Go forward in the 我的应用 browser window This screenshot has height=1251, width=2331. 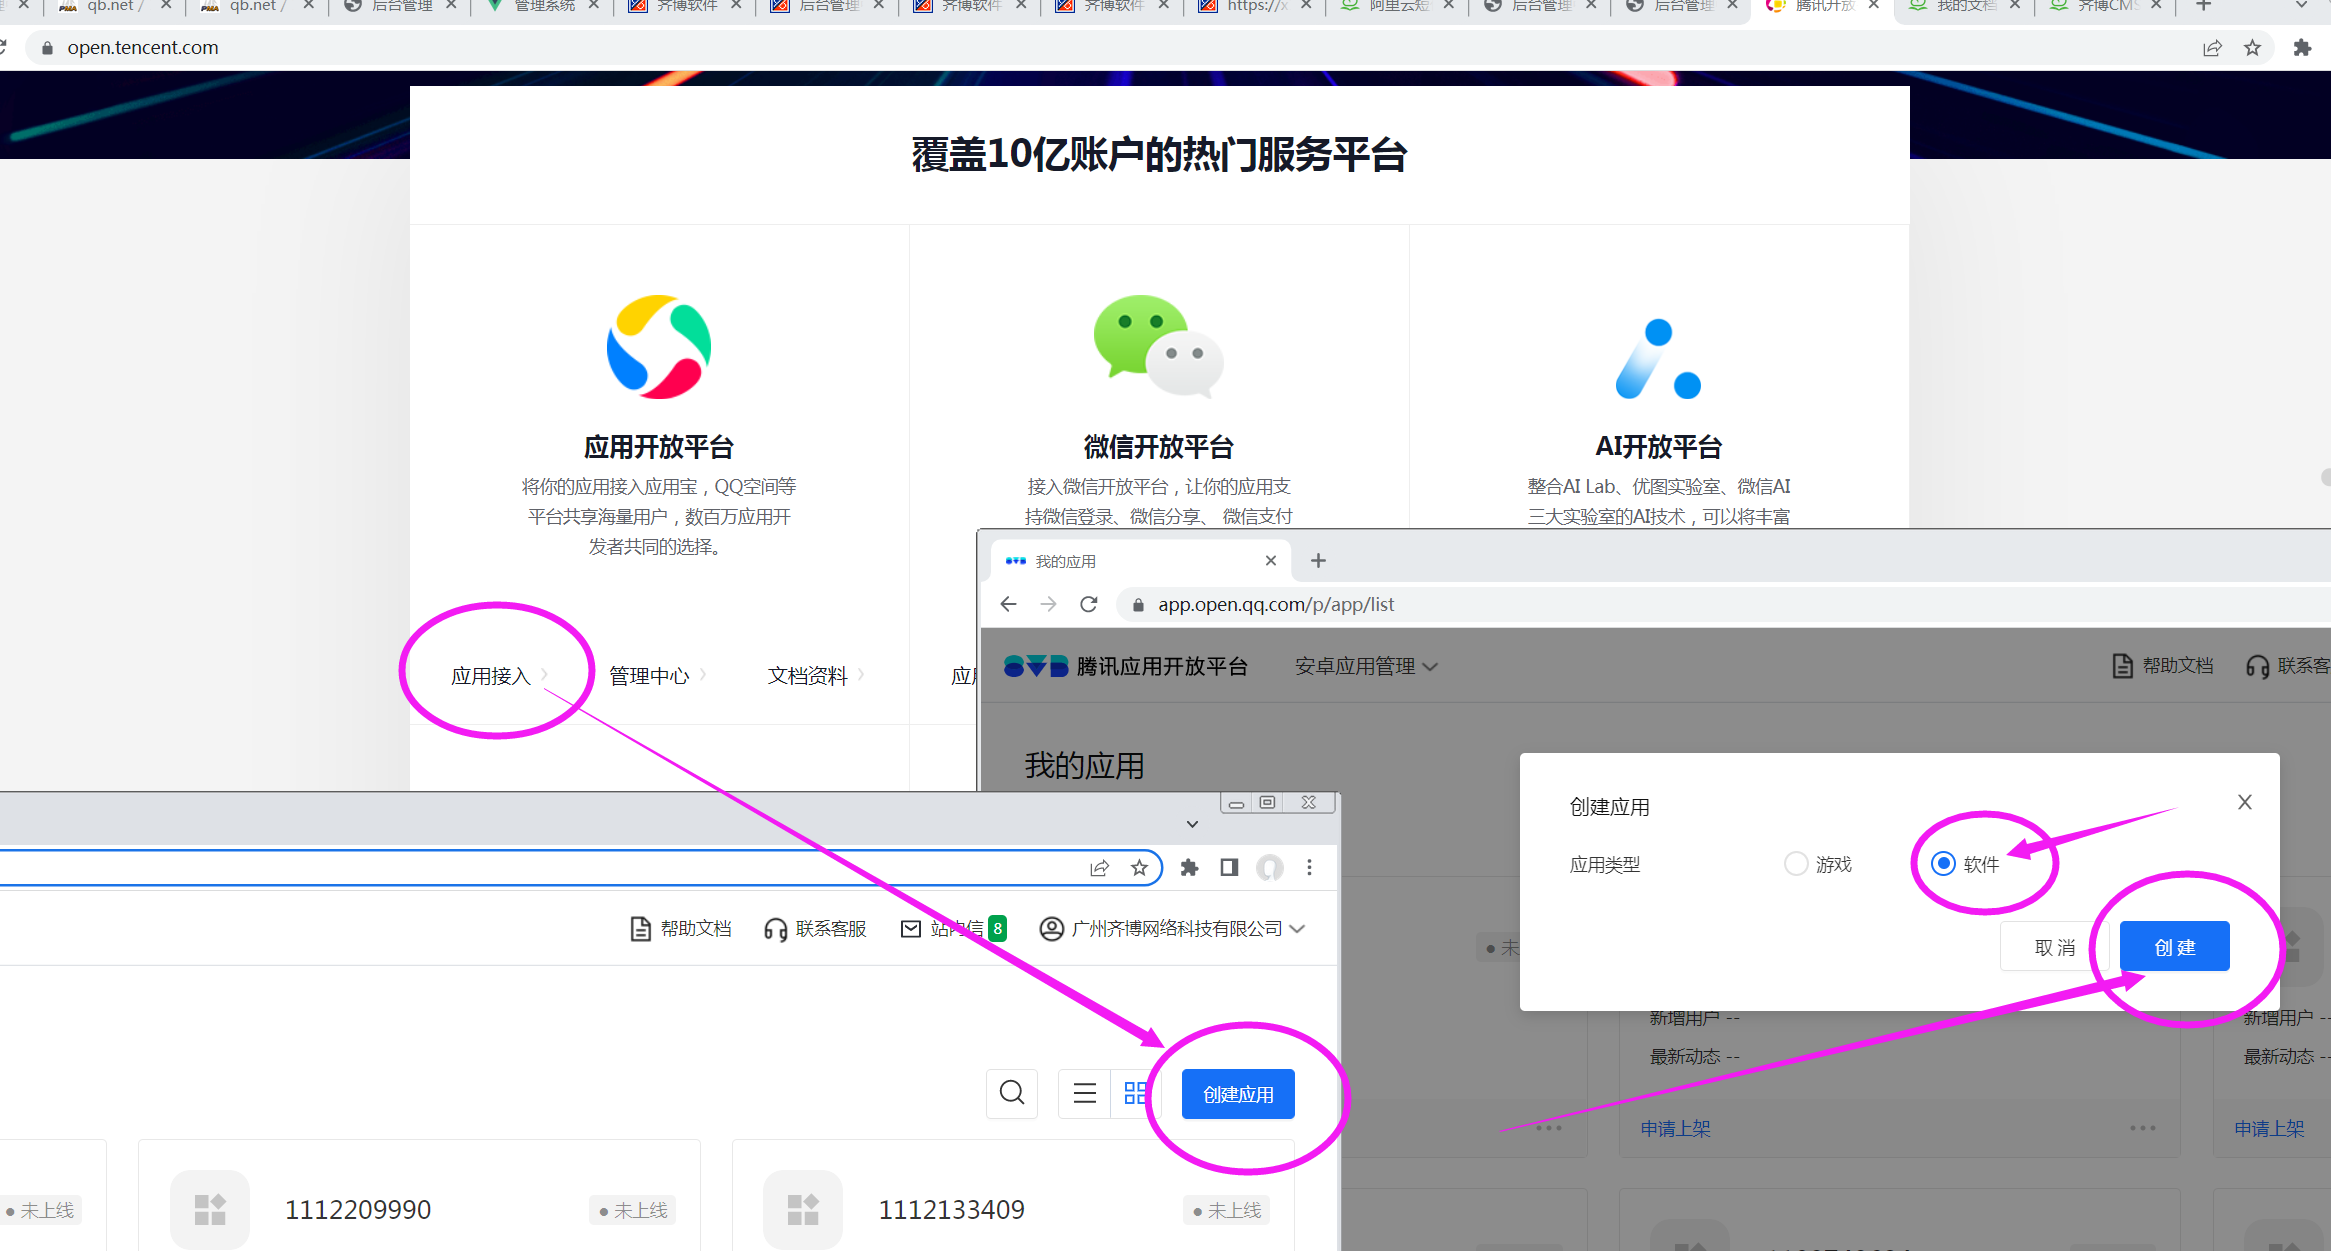1048,604
